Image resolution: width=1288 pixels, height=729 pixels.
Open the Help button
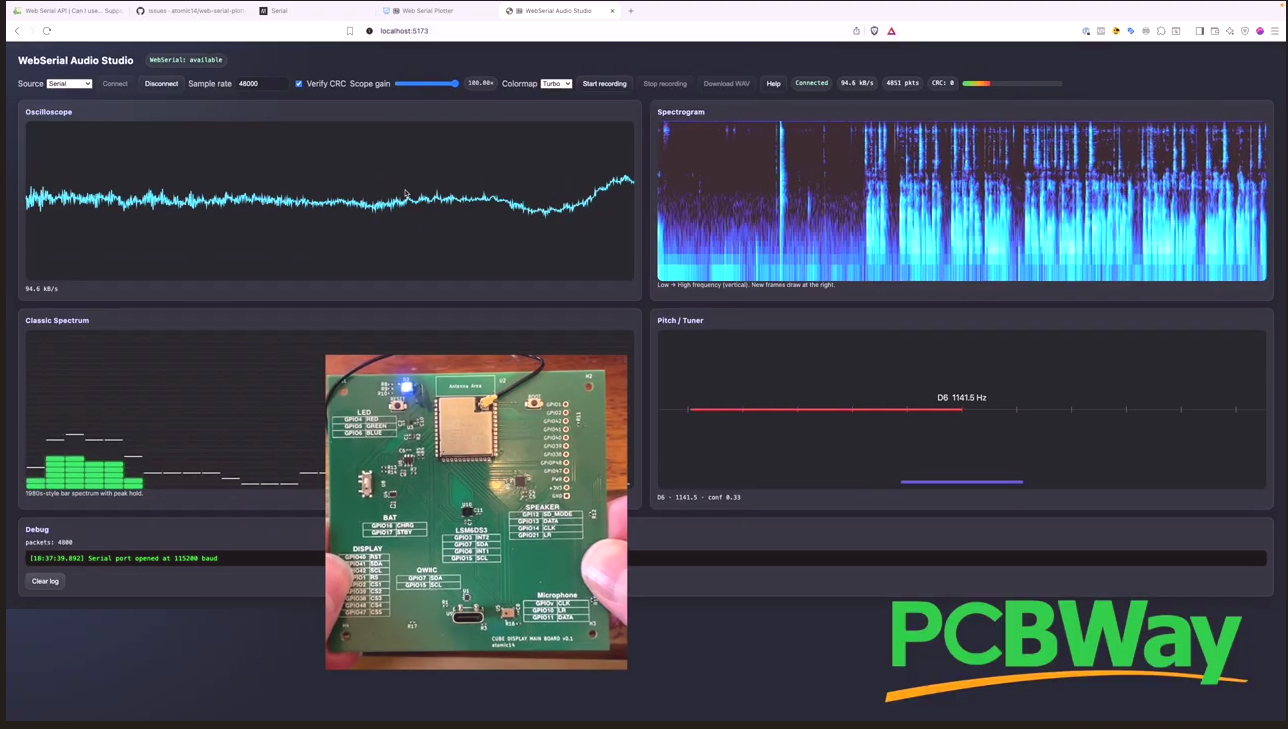(x=773, y=84)
